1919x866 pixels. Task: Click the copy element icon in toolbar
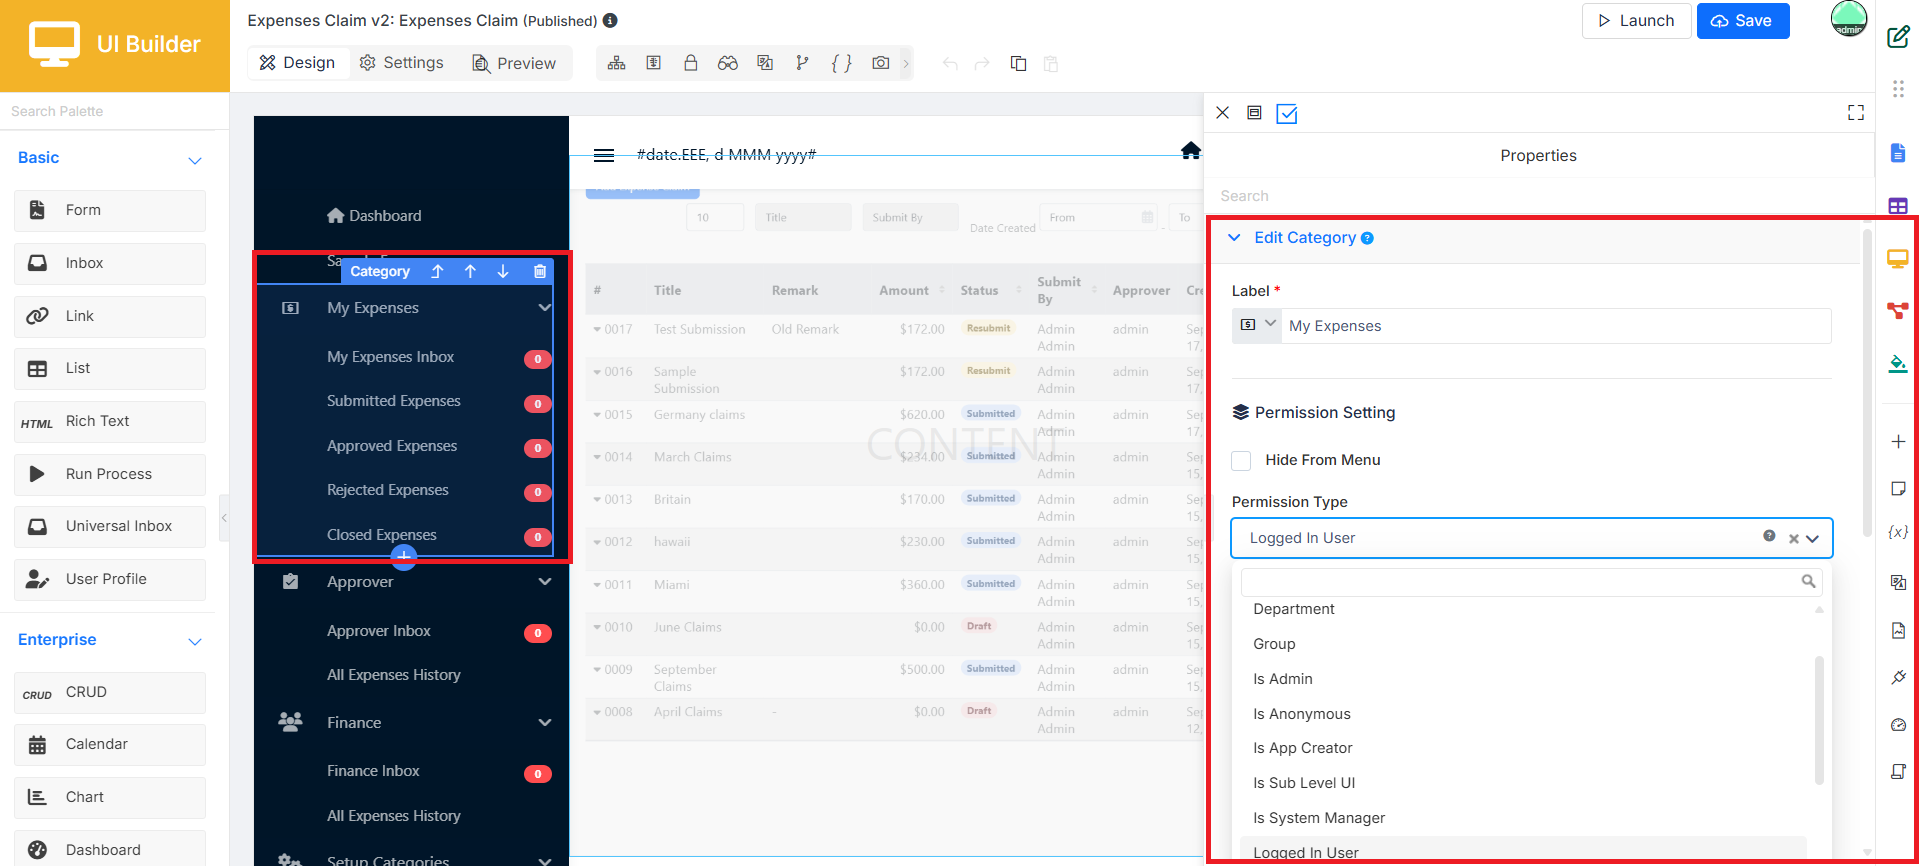[1018, 63]
